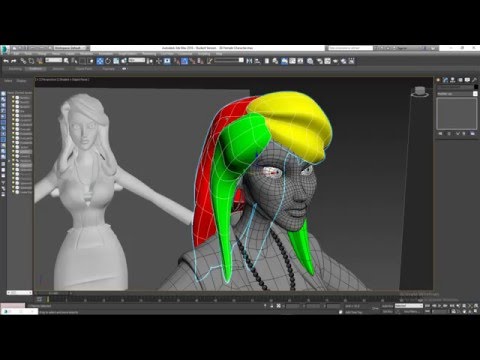Image resolution: width=480 pixels, height=360 pixels.
Task: Open the reference coordinate system dropdown
Action: (x=137, y=60)
